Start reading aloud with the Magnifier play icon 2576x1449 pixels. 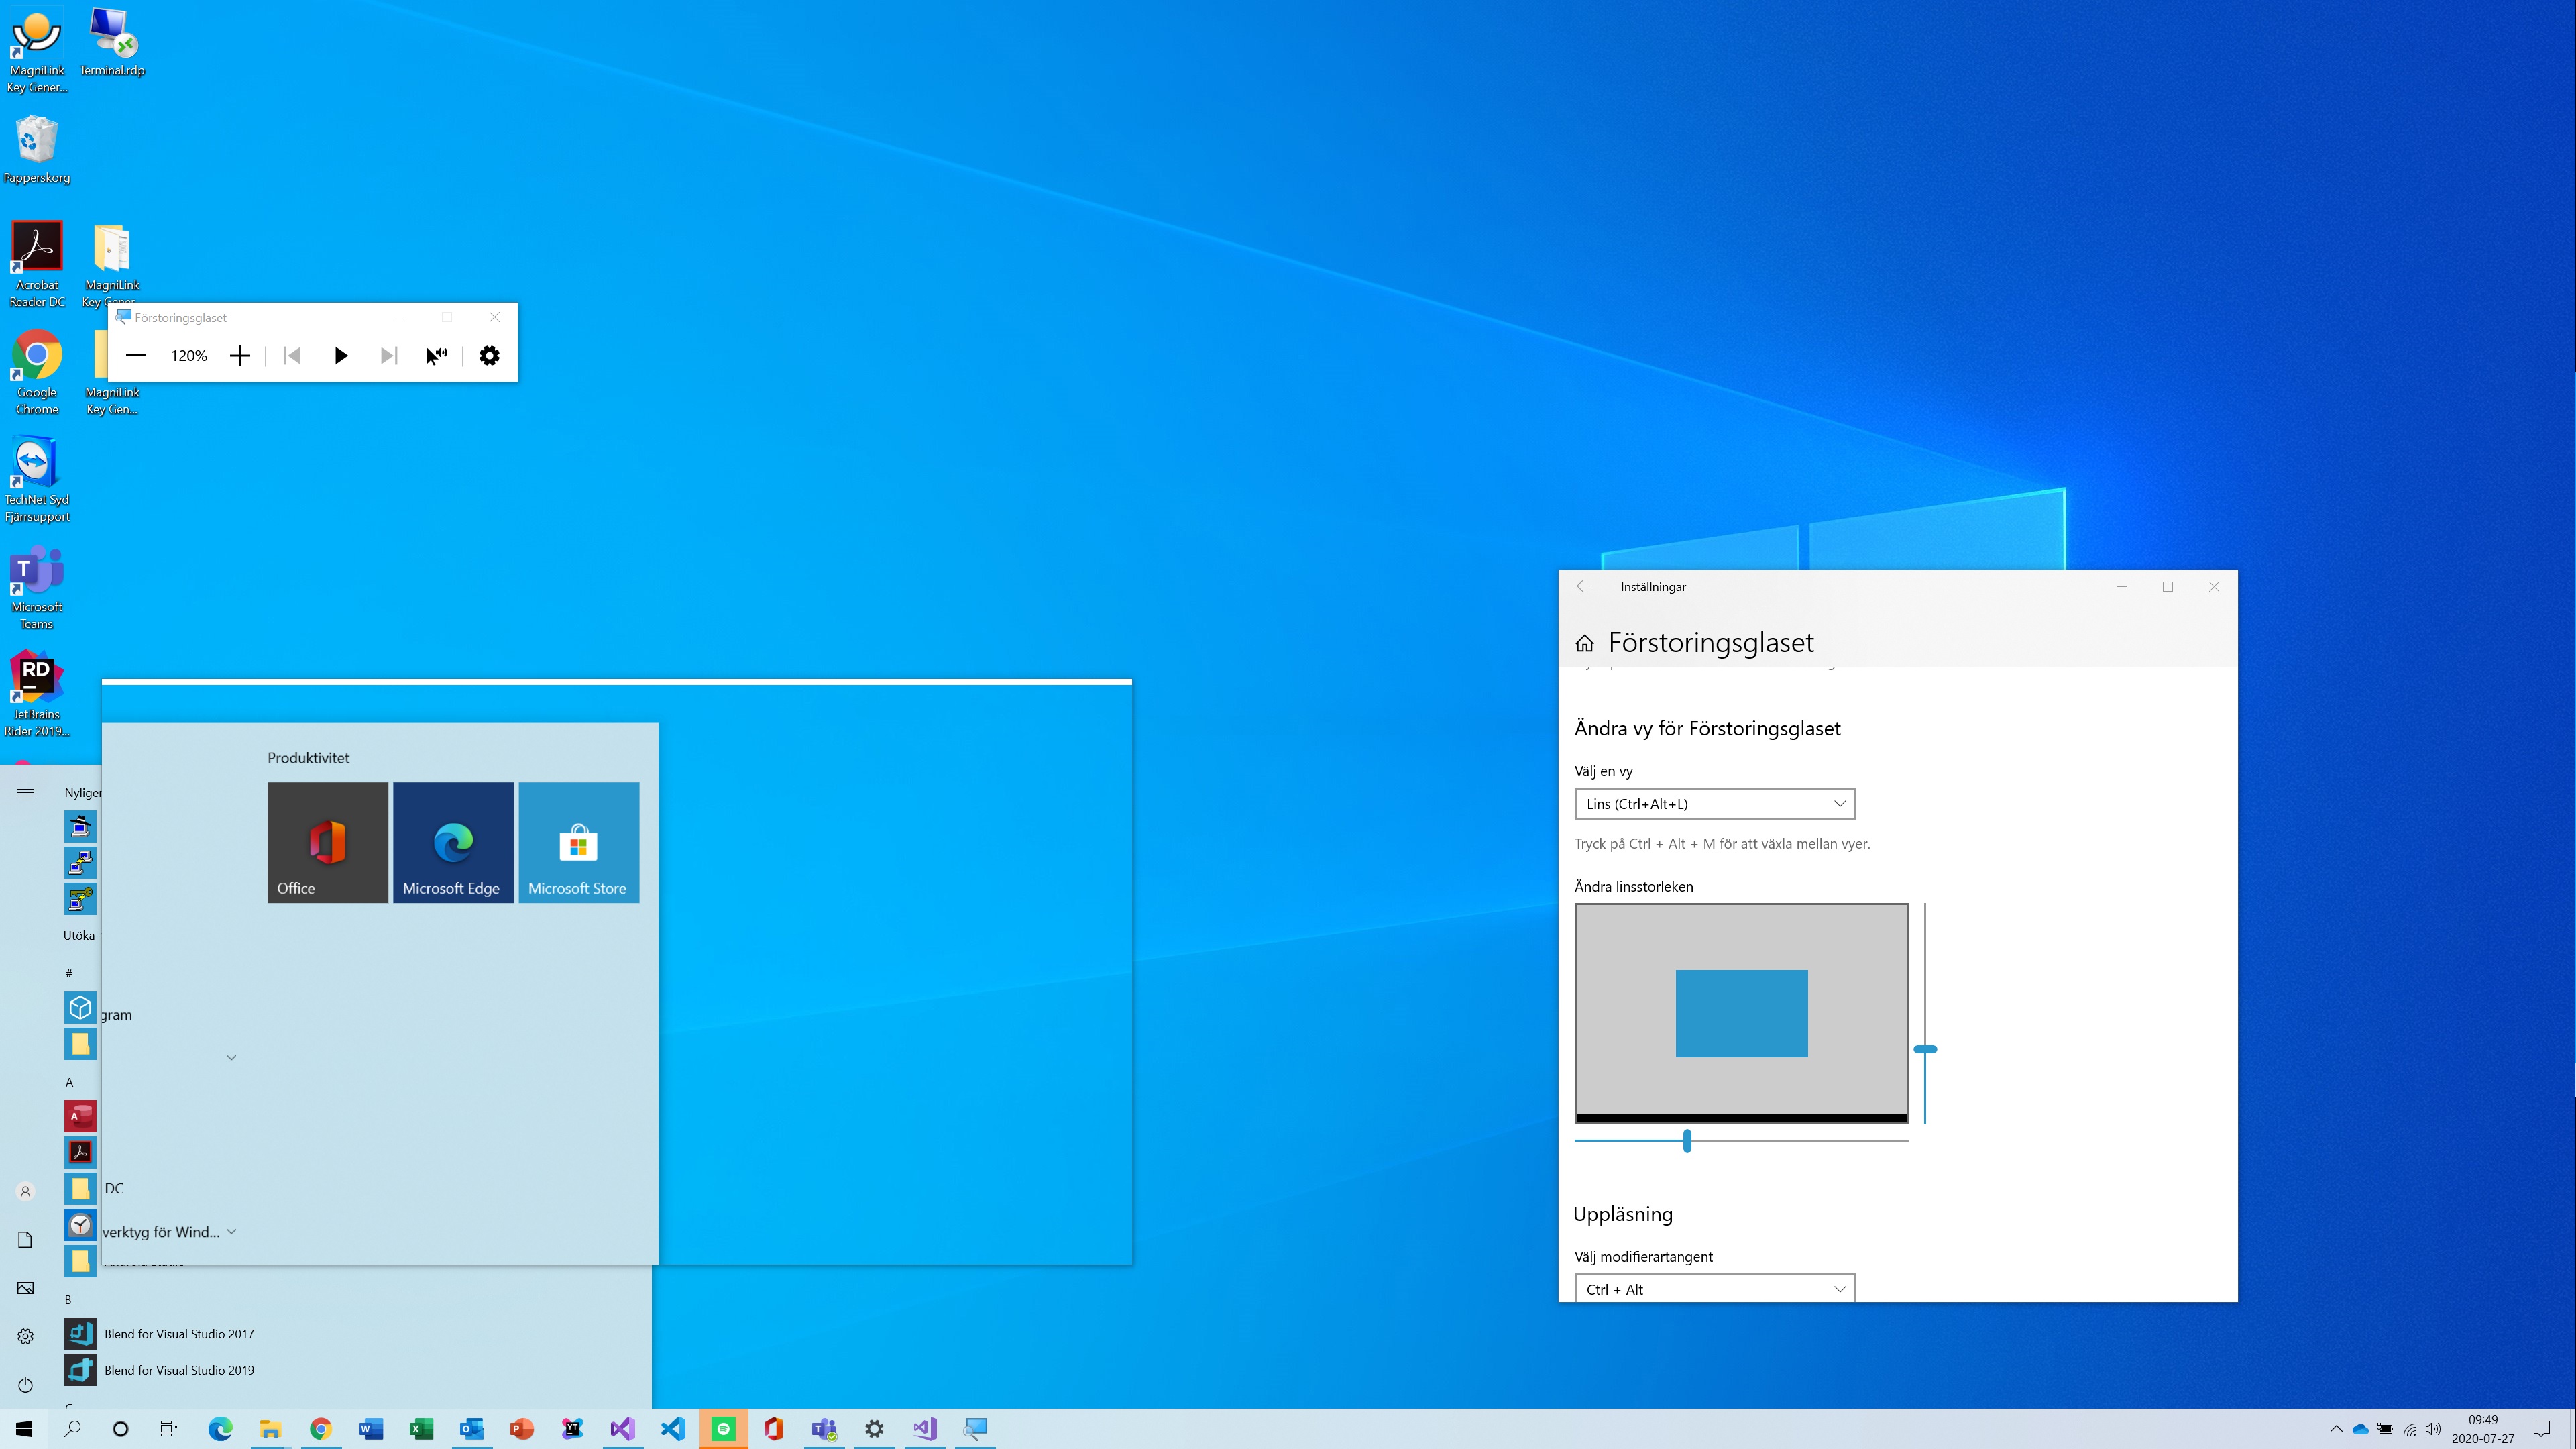[340, 355]
